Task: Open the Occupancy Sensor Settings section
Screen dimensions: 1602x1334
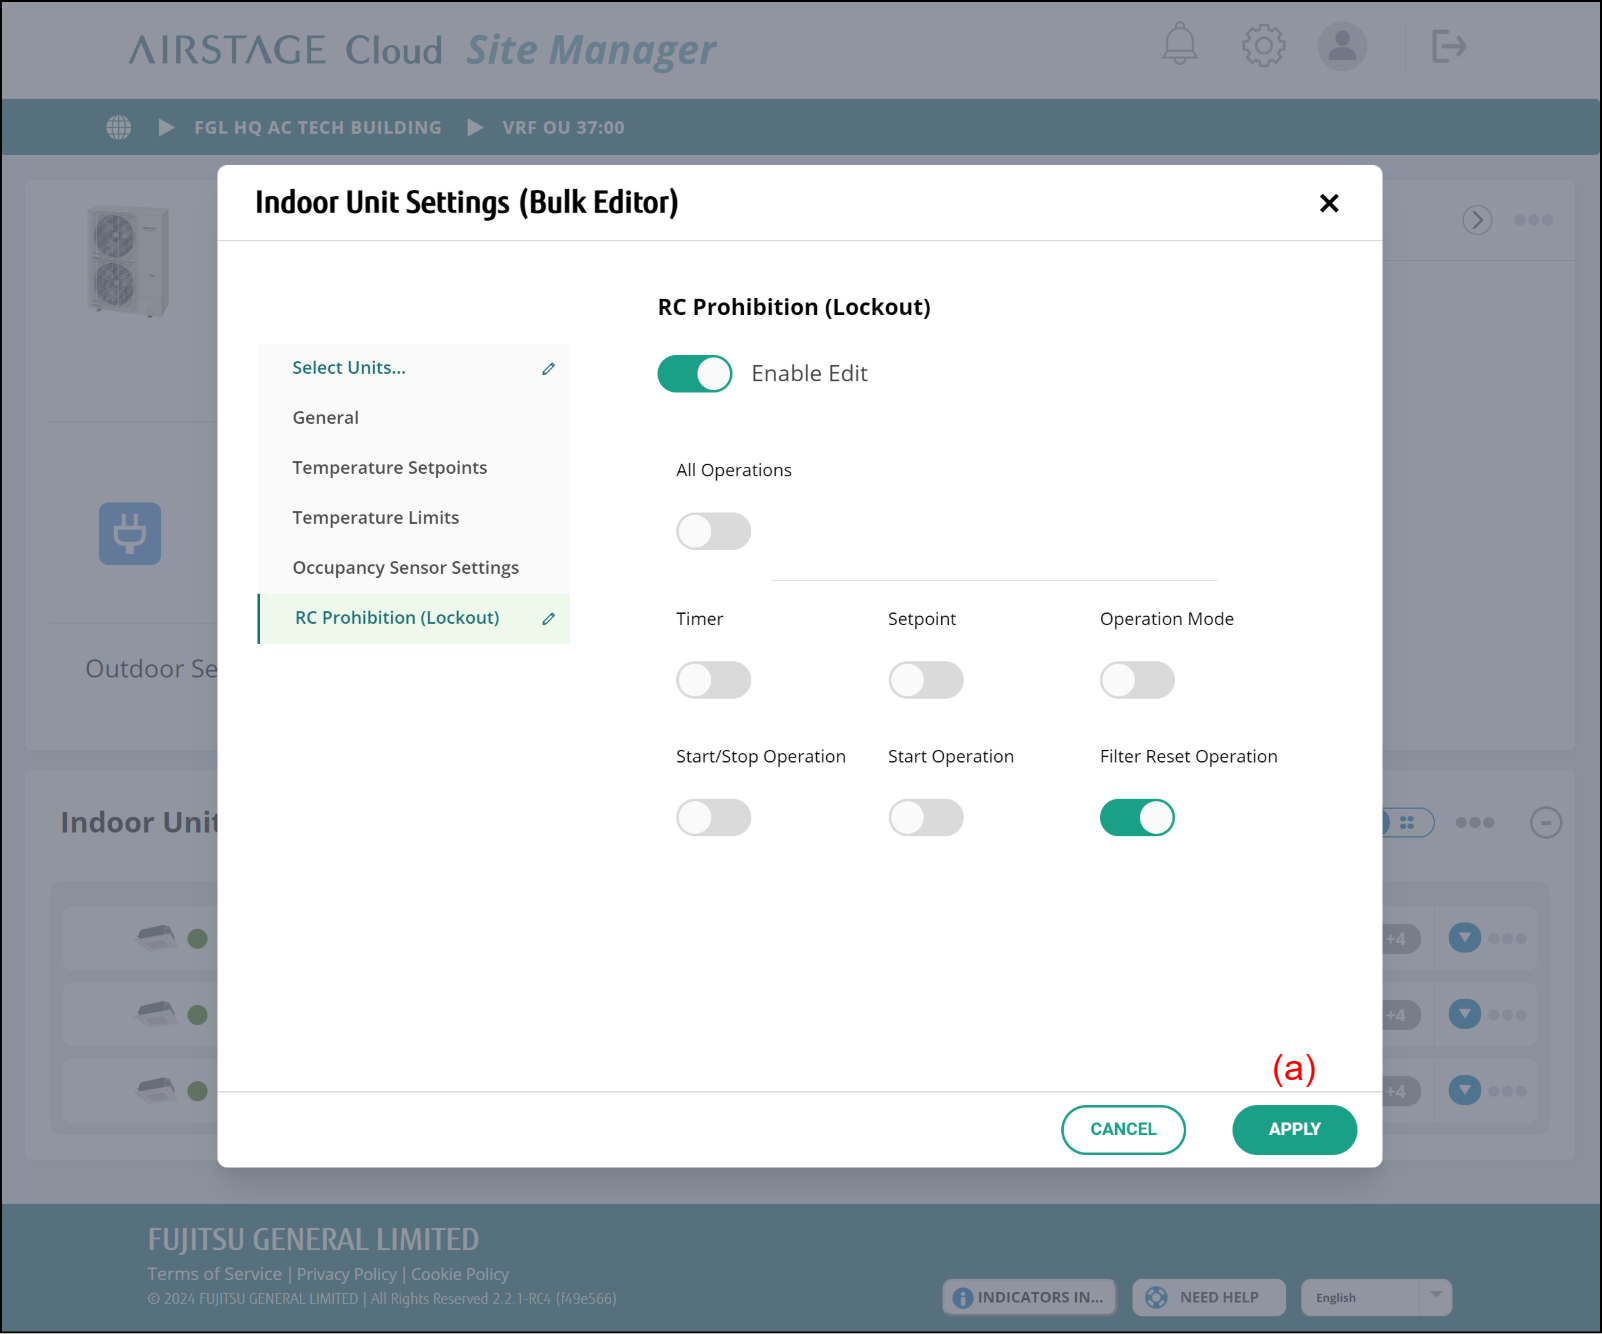Action: tap(405, 568)
